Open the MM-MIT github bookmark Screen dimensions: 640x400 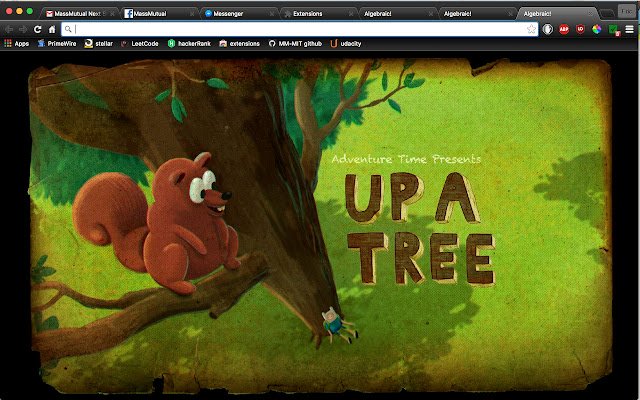295,44
